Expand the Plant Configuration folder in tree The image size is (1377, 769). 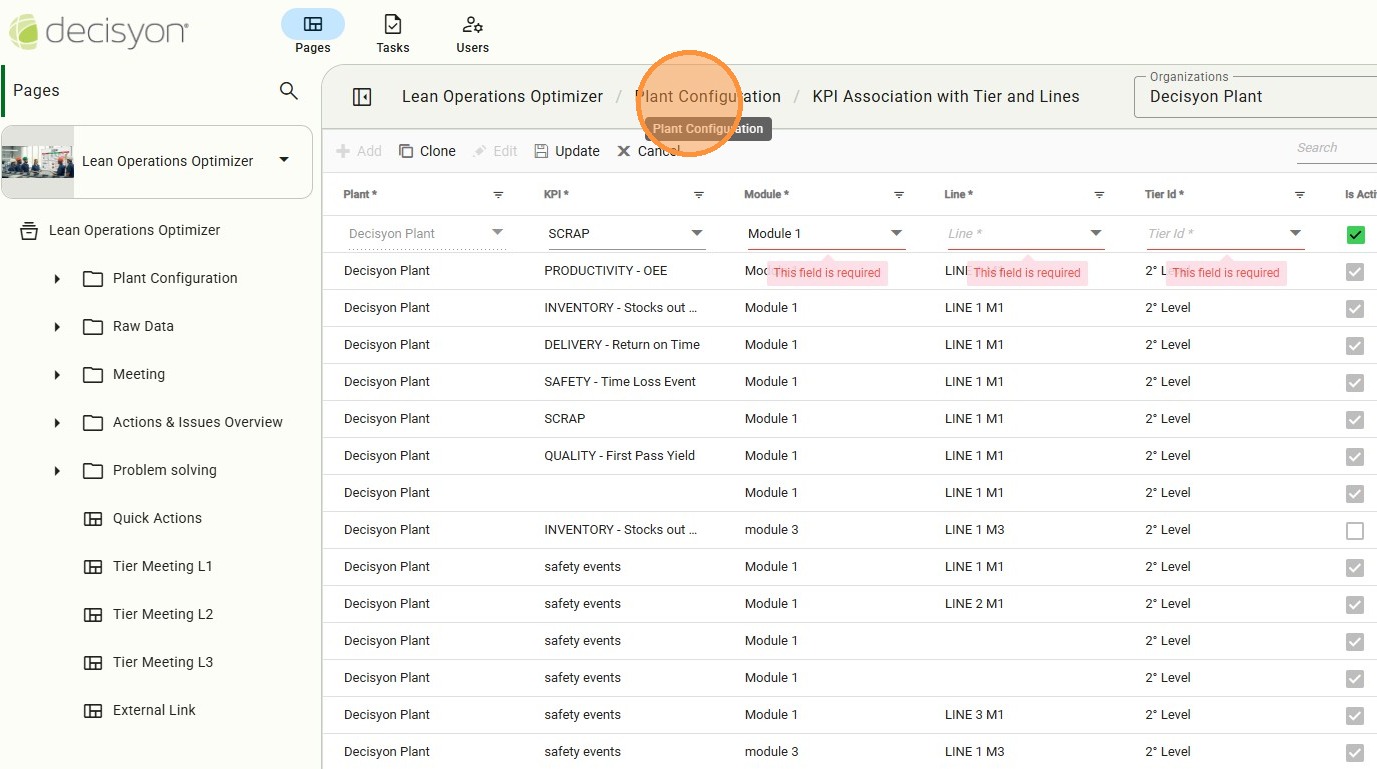57,279
